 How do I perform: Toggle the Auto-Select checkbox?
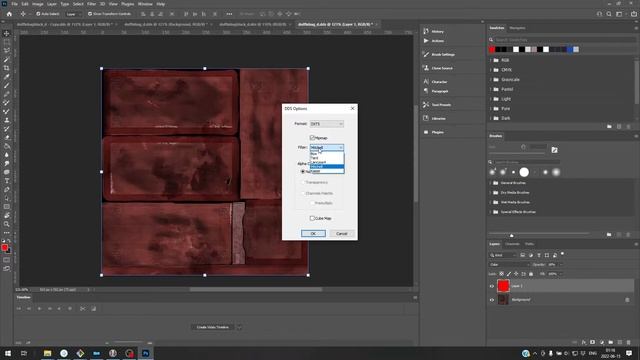(38, 14)
